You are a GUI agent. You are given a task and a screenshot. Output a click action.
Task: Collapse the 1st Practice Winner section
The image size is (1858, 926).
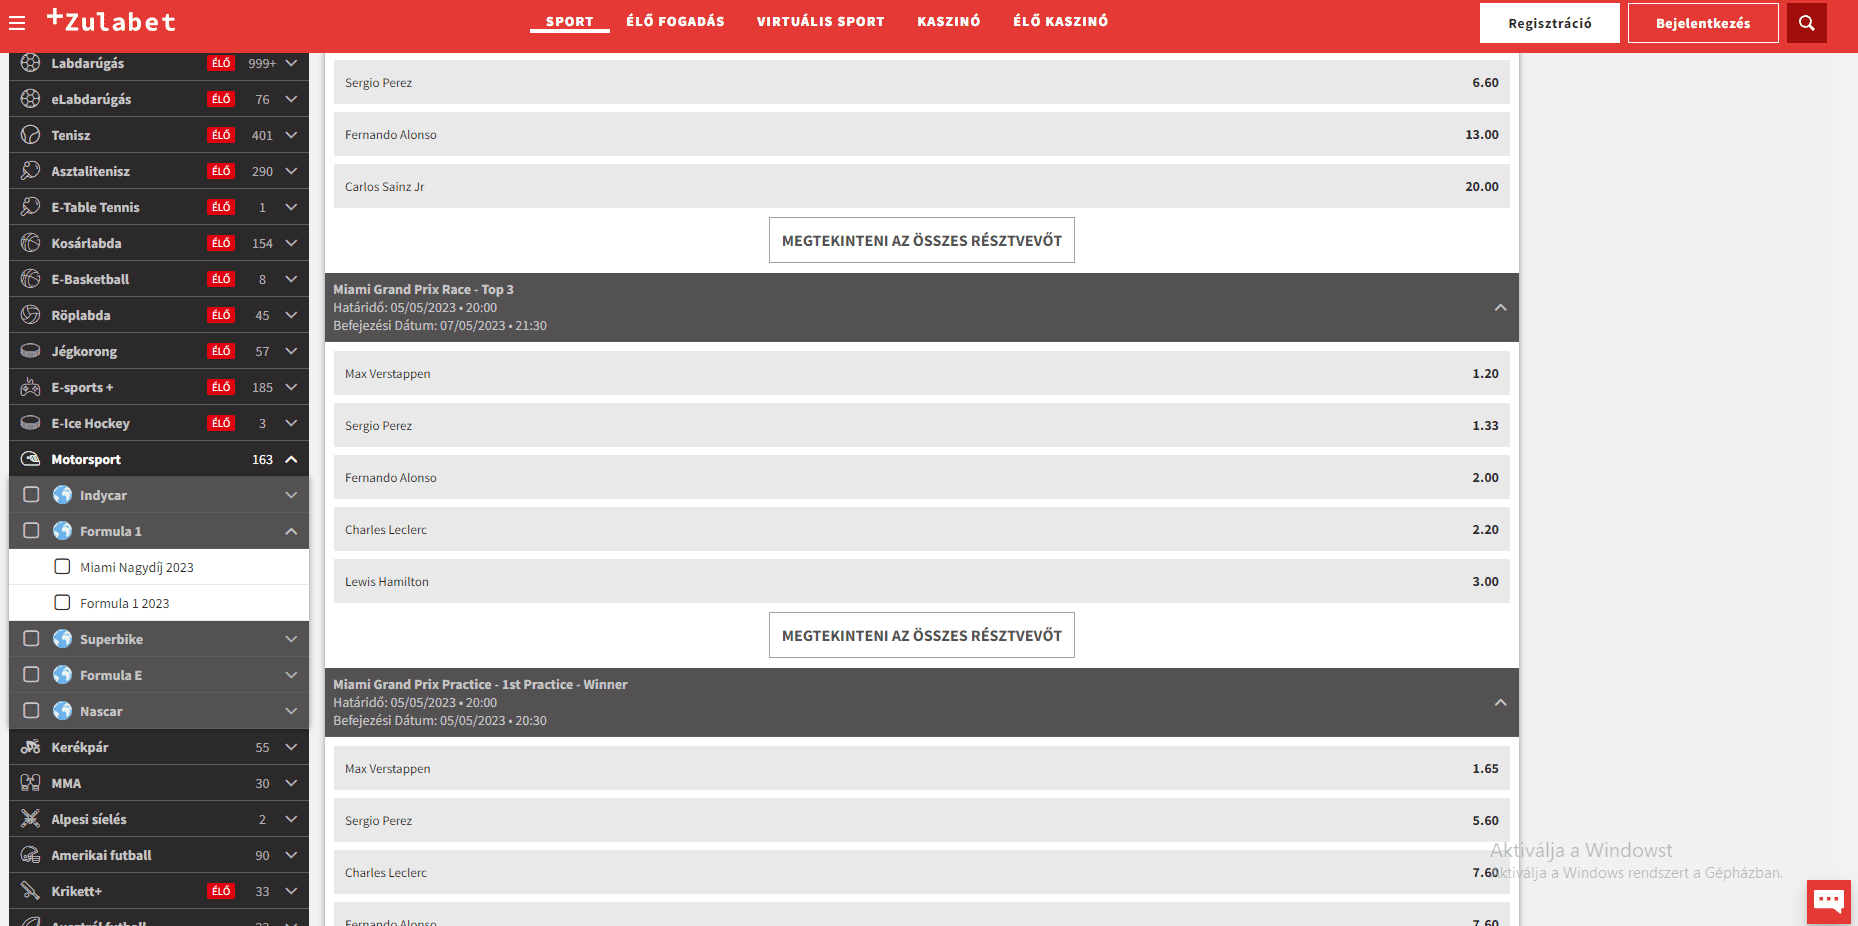(1500, 703)
